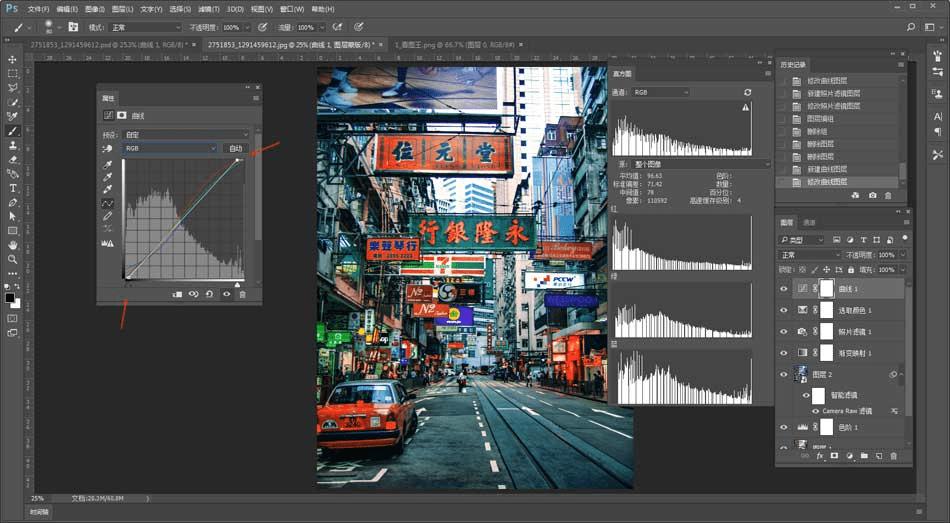950x523 pixels.
Task: Refresh the histogram using the refresh icon
Action: click(747, 92)
